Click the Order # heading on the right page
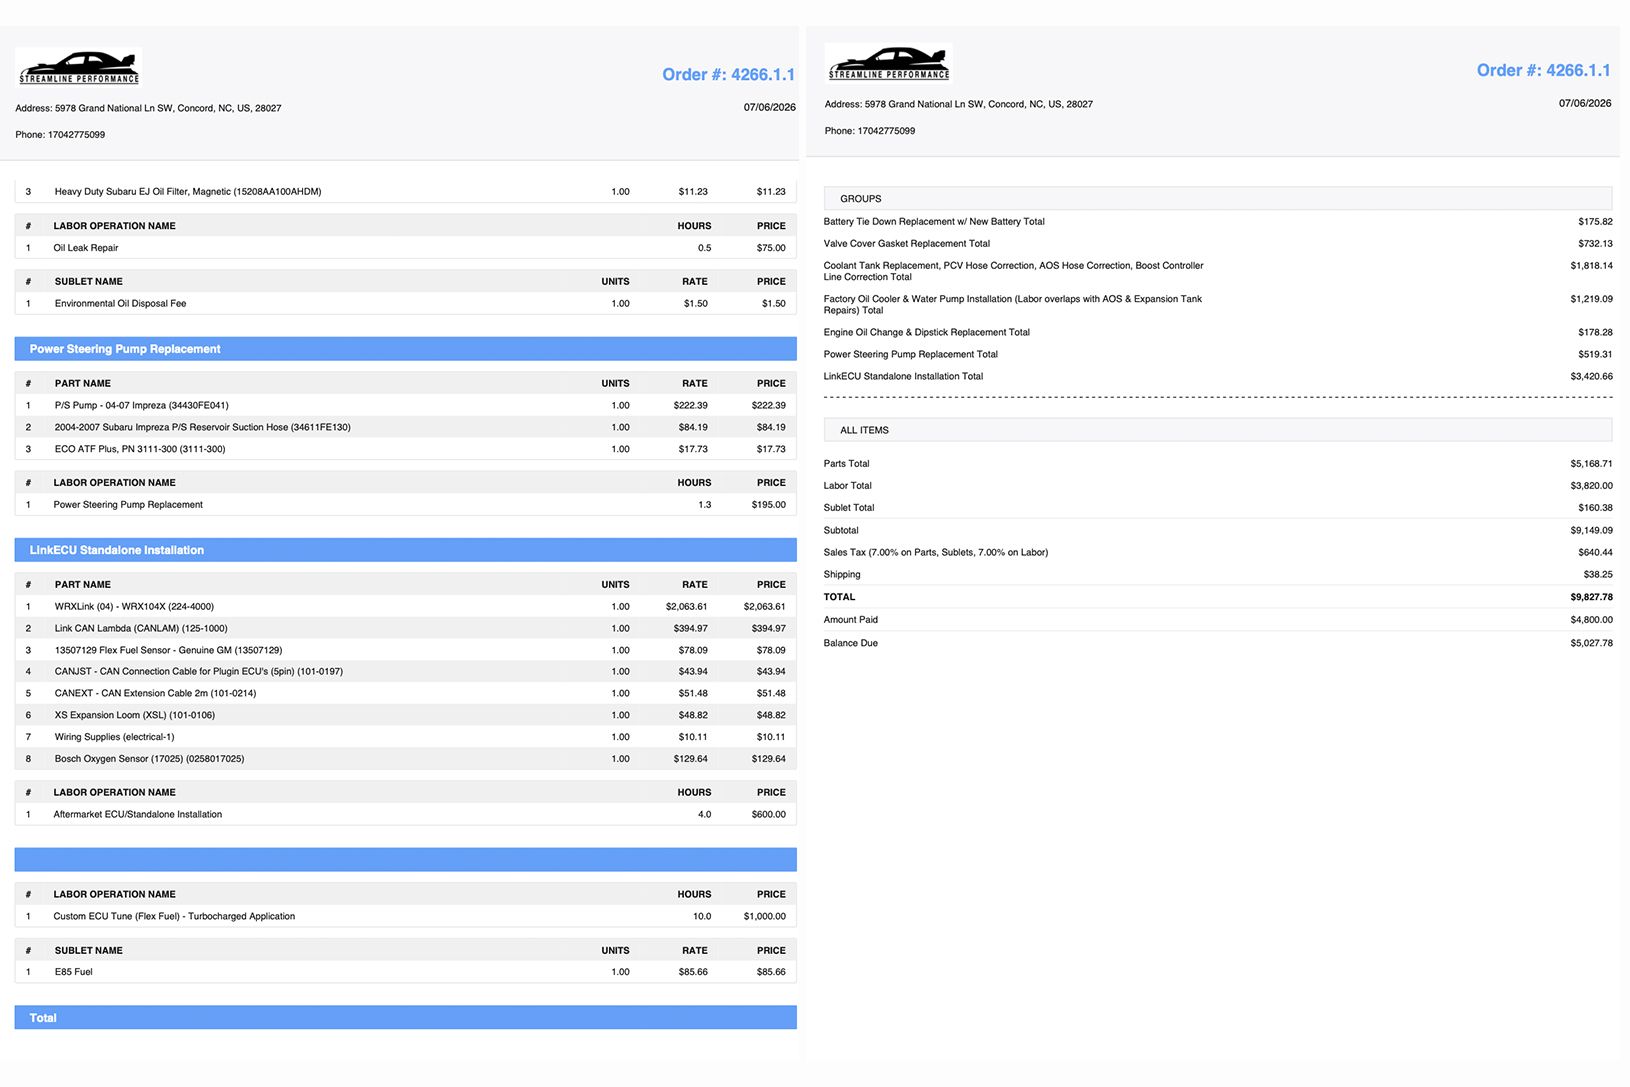The width and height of the screenshot is (1630, 1087). tap(1543, 71)
